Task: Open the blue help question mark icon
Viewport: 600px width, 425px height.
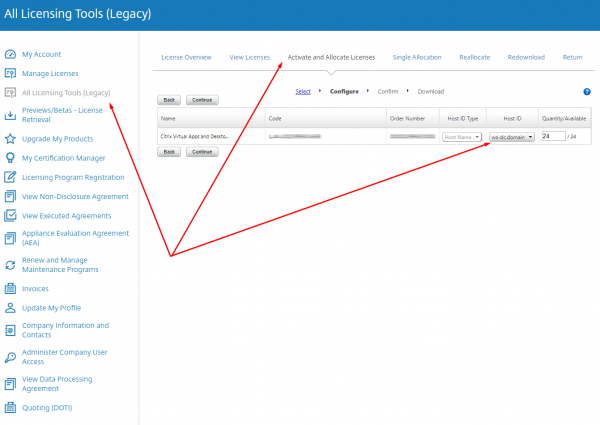Action: click(586, 91)
